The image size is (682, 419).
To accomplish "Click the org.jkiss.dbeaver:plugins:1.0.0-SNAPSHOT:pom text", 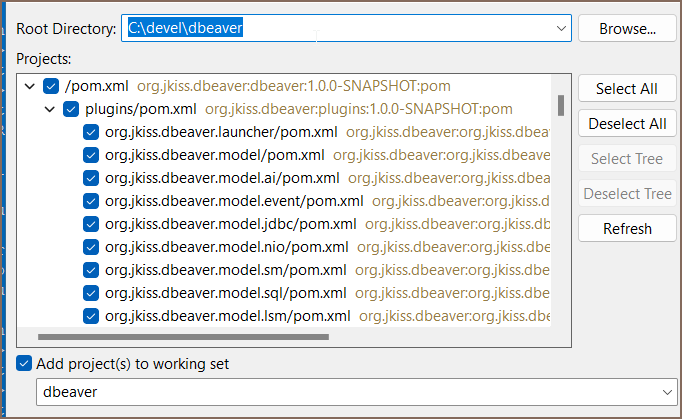I will [x=359, y=109].
